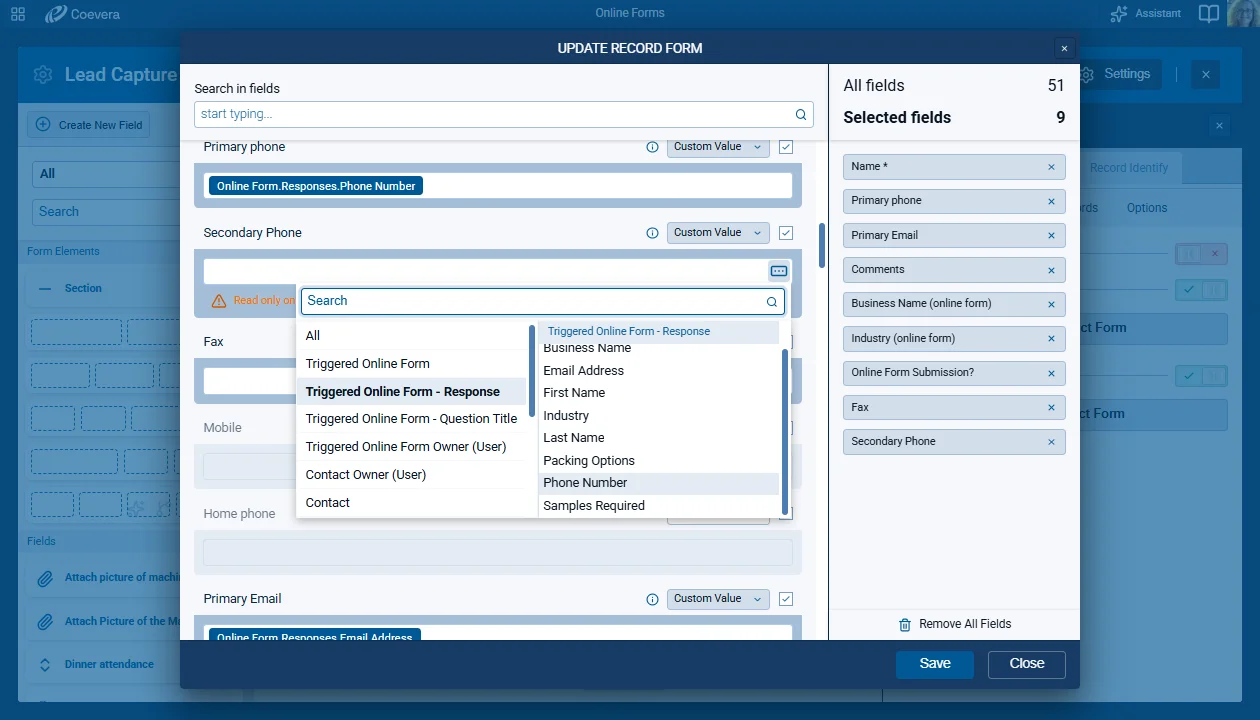Click the ellipsis button in Secondary Phone field
Viewport: 1260px width, 720px height.
pyautogui.click(x=779, y=271)
